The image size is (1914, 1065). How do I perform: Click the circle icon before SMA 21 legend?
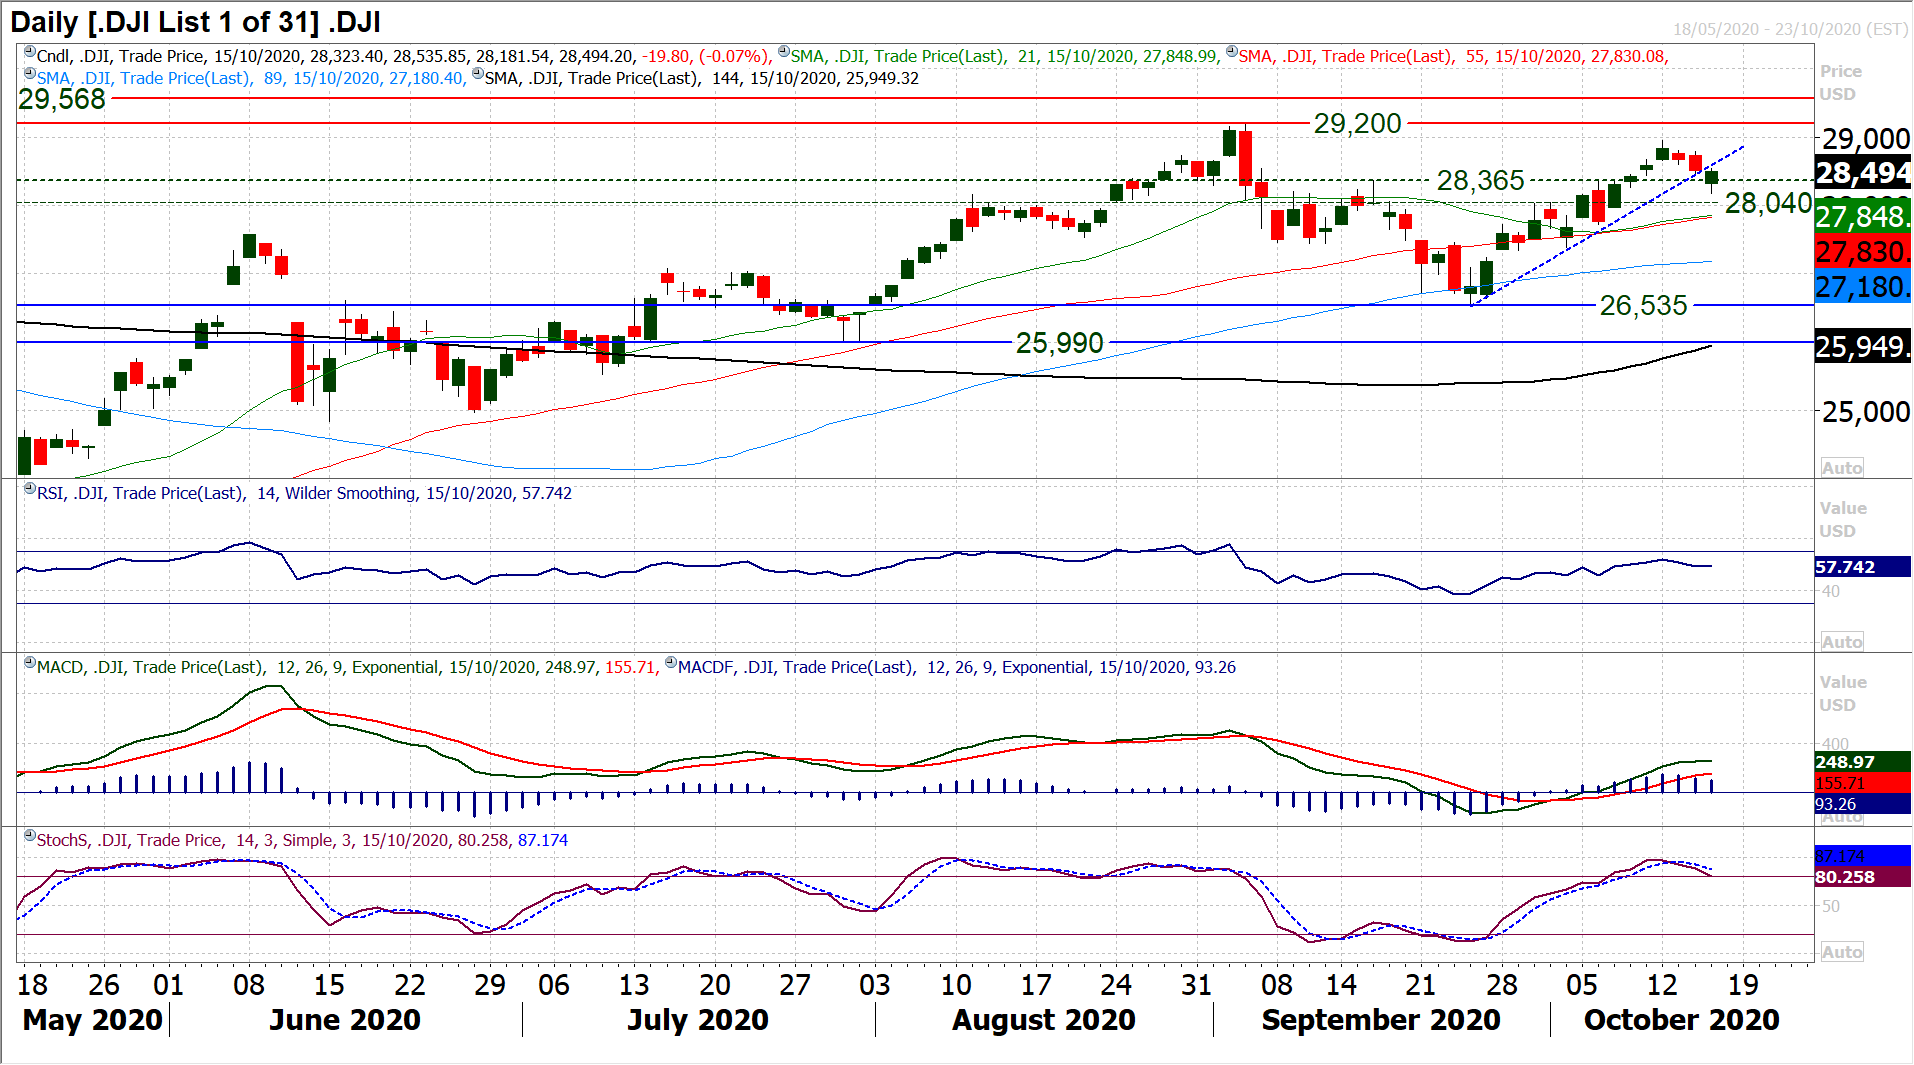coord(784,53)
